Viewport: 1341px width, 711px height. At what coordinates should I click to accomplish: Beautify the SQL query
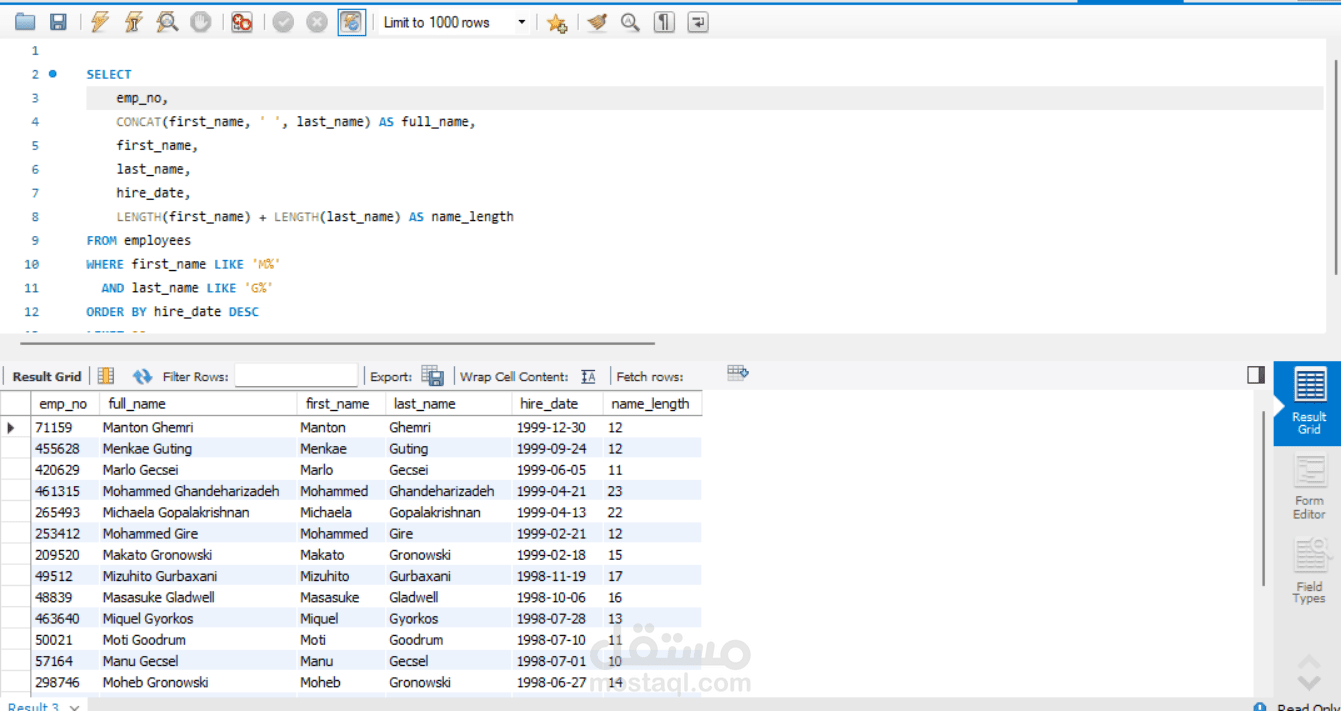(597, 22)
